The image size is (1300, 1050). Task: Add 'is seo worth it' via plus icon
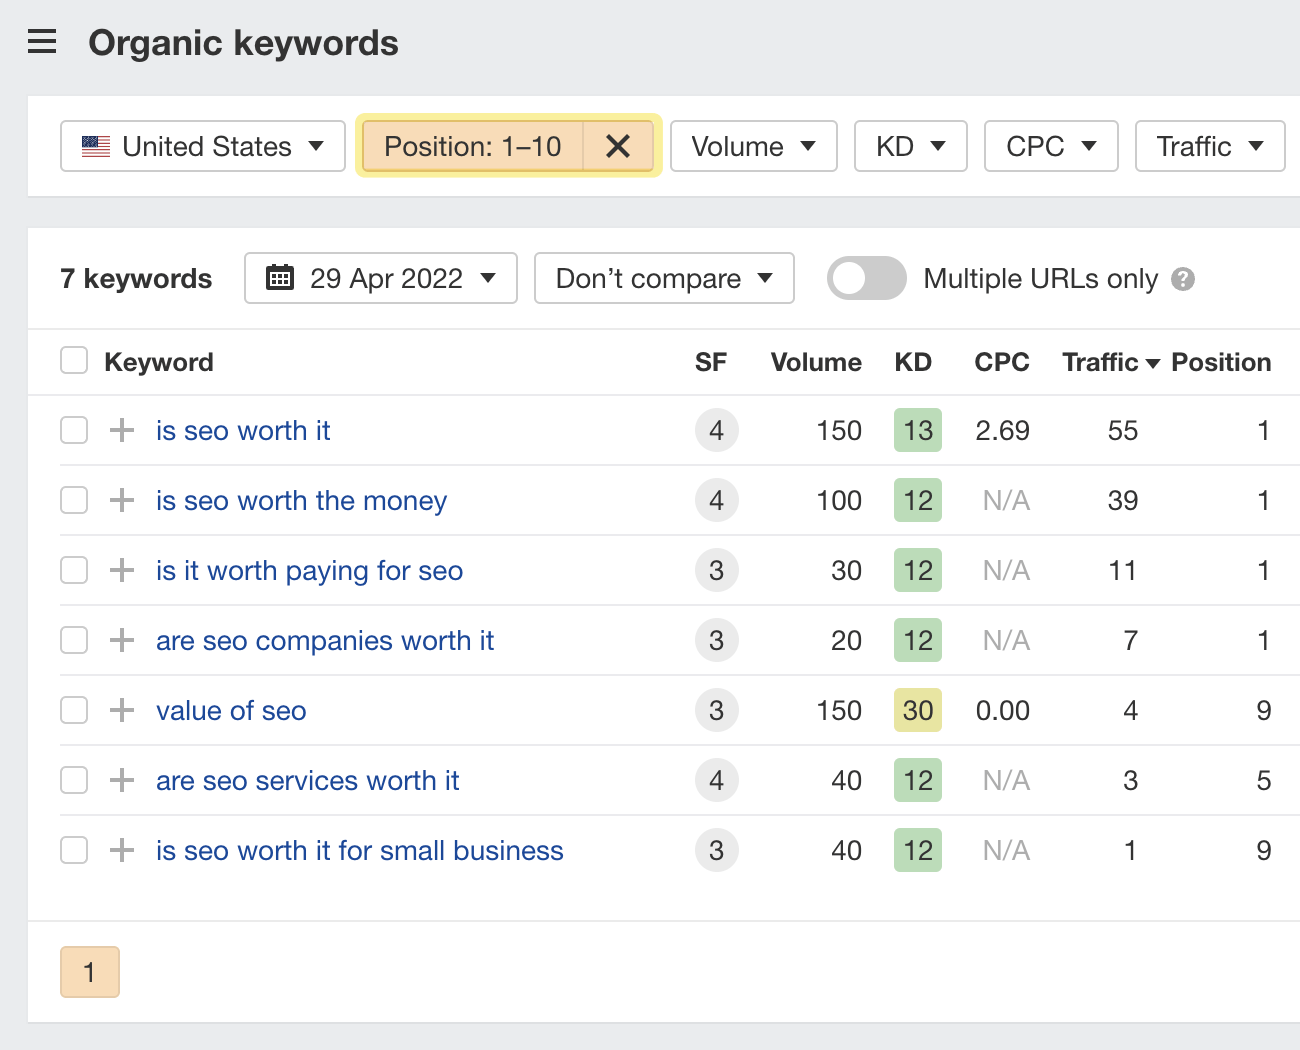(120, 430)
